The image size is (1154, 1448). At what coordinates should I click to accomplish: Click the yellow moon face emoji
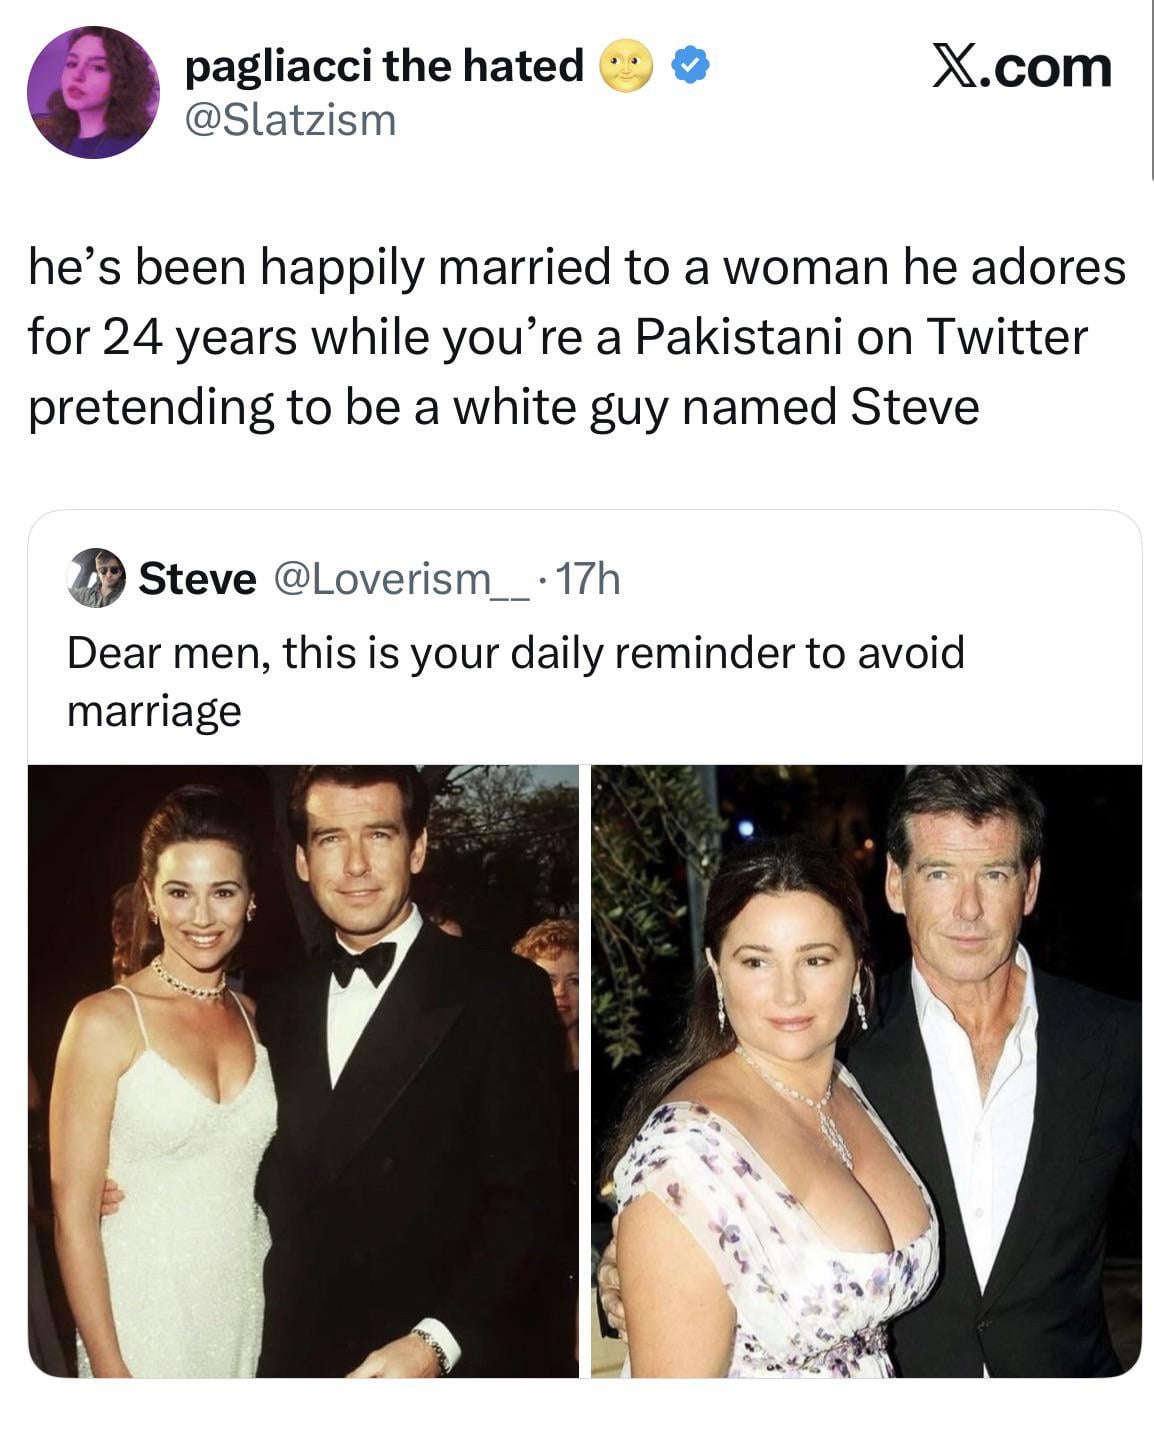pos(625,68)
